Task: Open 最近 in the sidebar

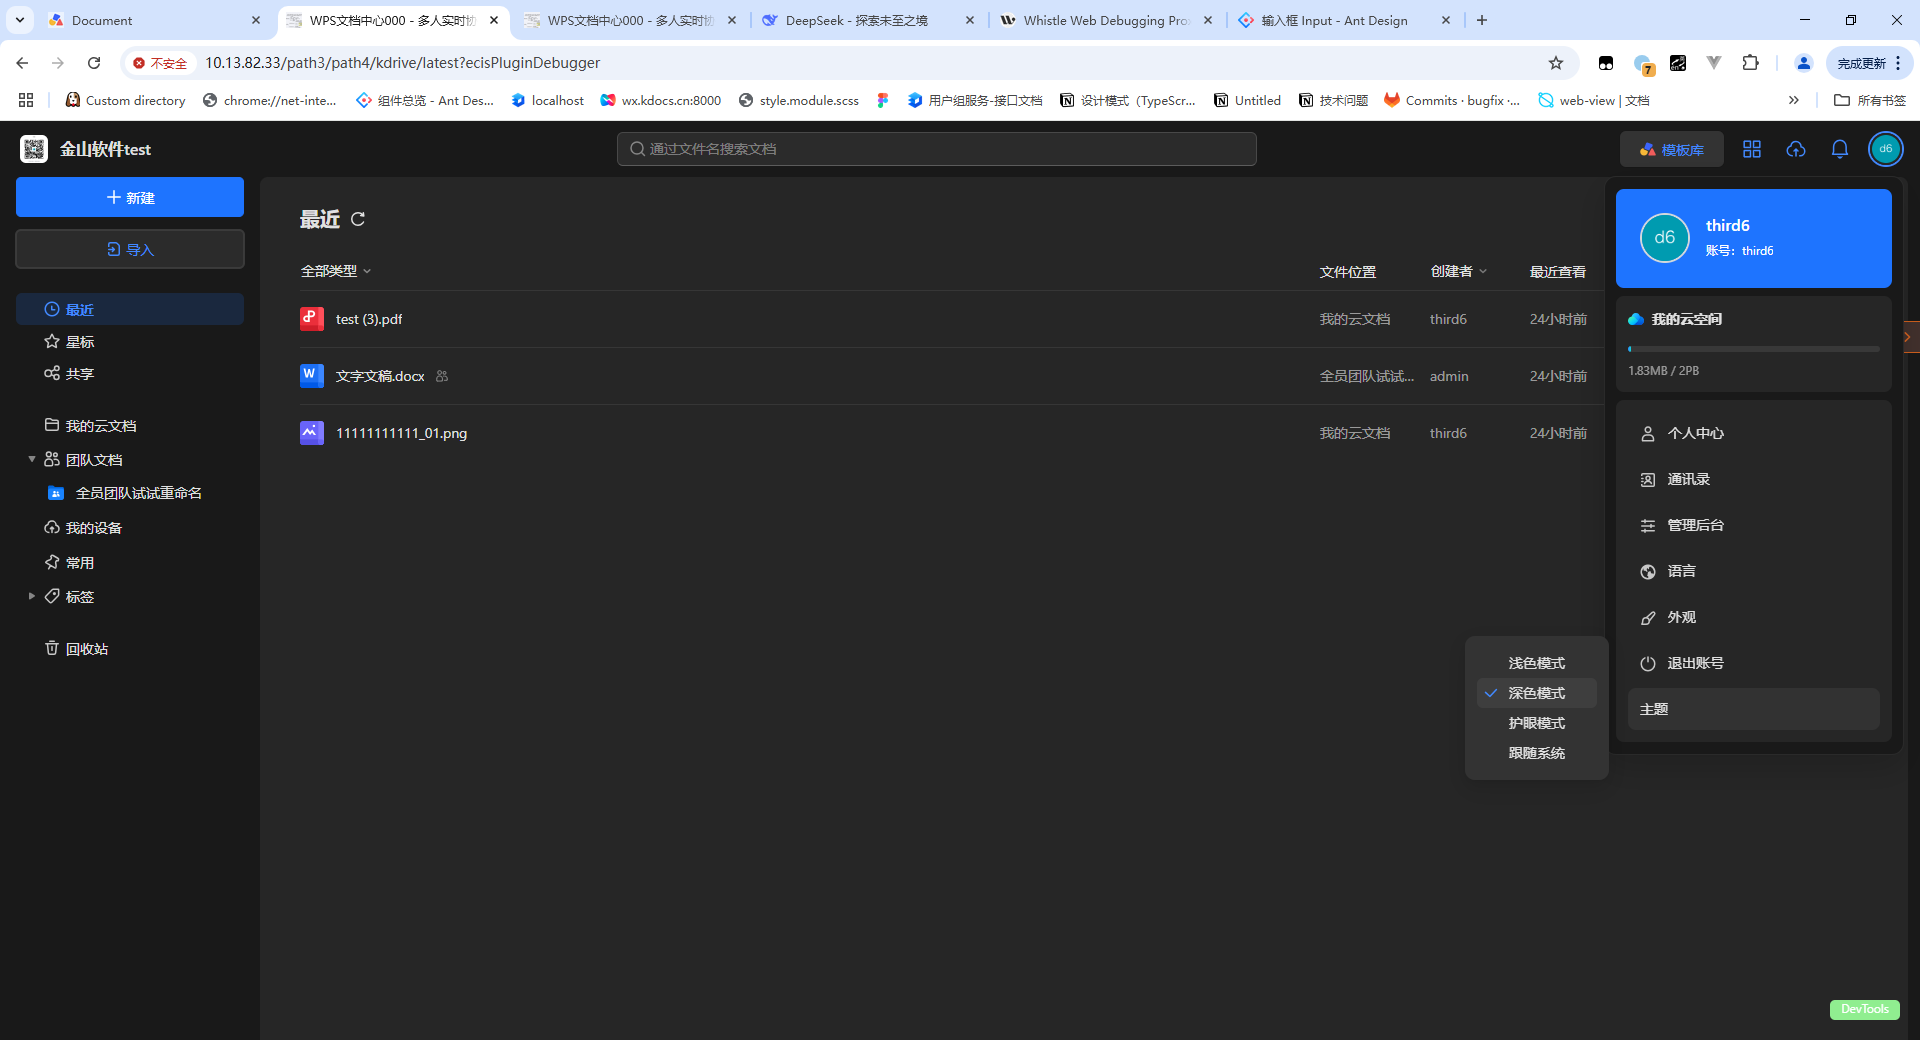Action: [130, 309]
